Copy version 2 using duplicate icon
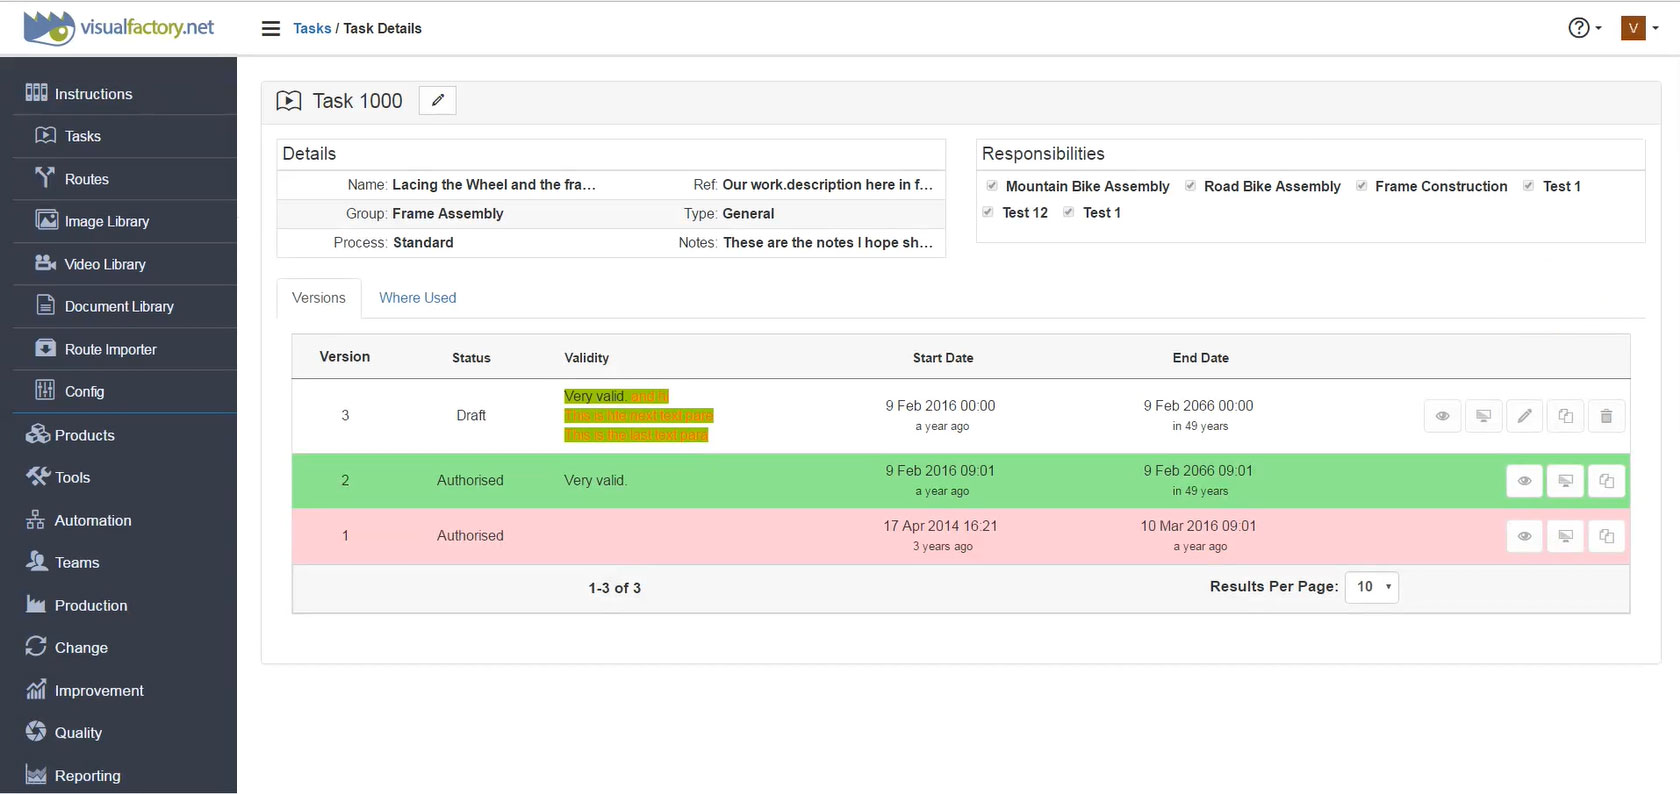The image size is (1680, 794). (1606, 481)
